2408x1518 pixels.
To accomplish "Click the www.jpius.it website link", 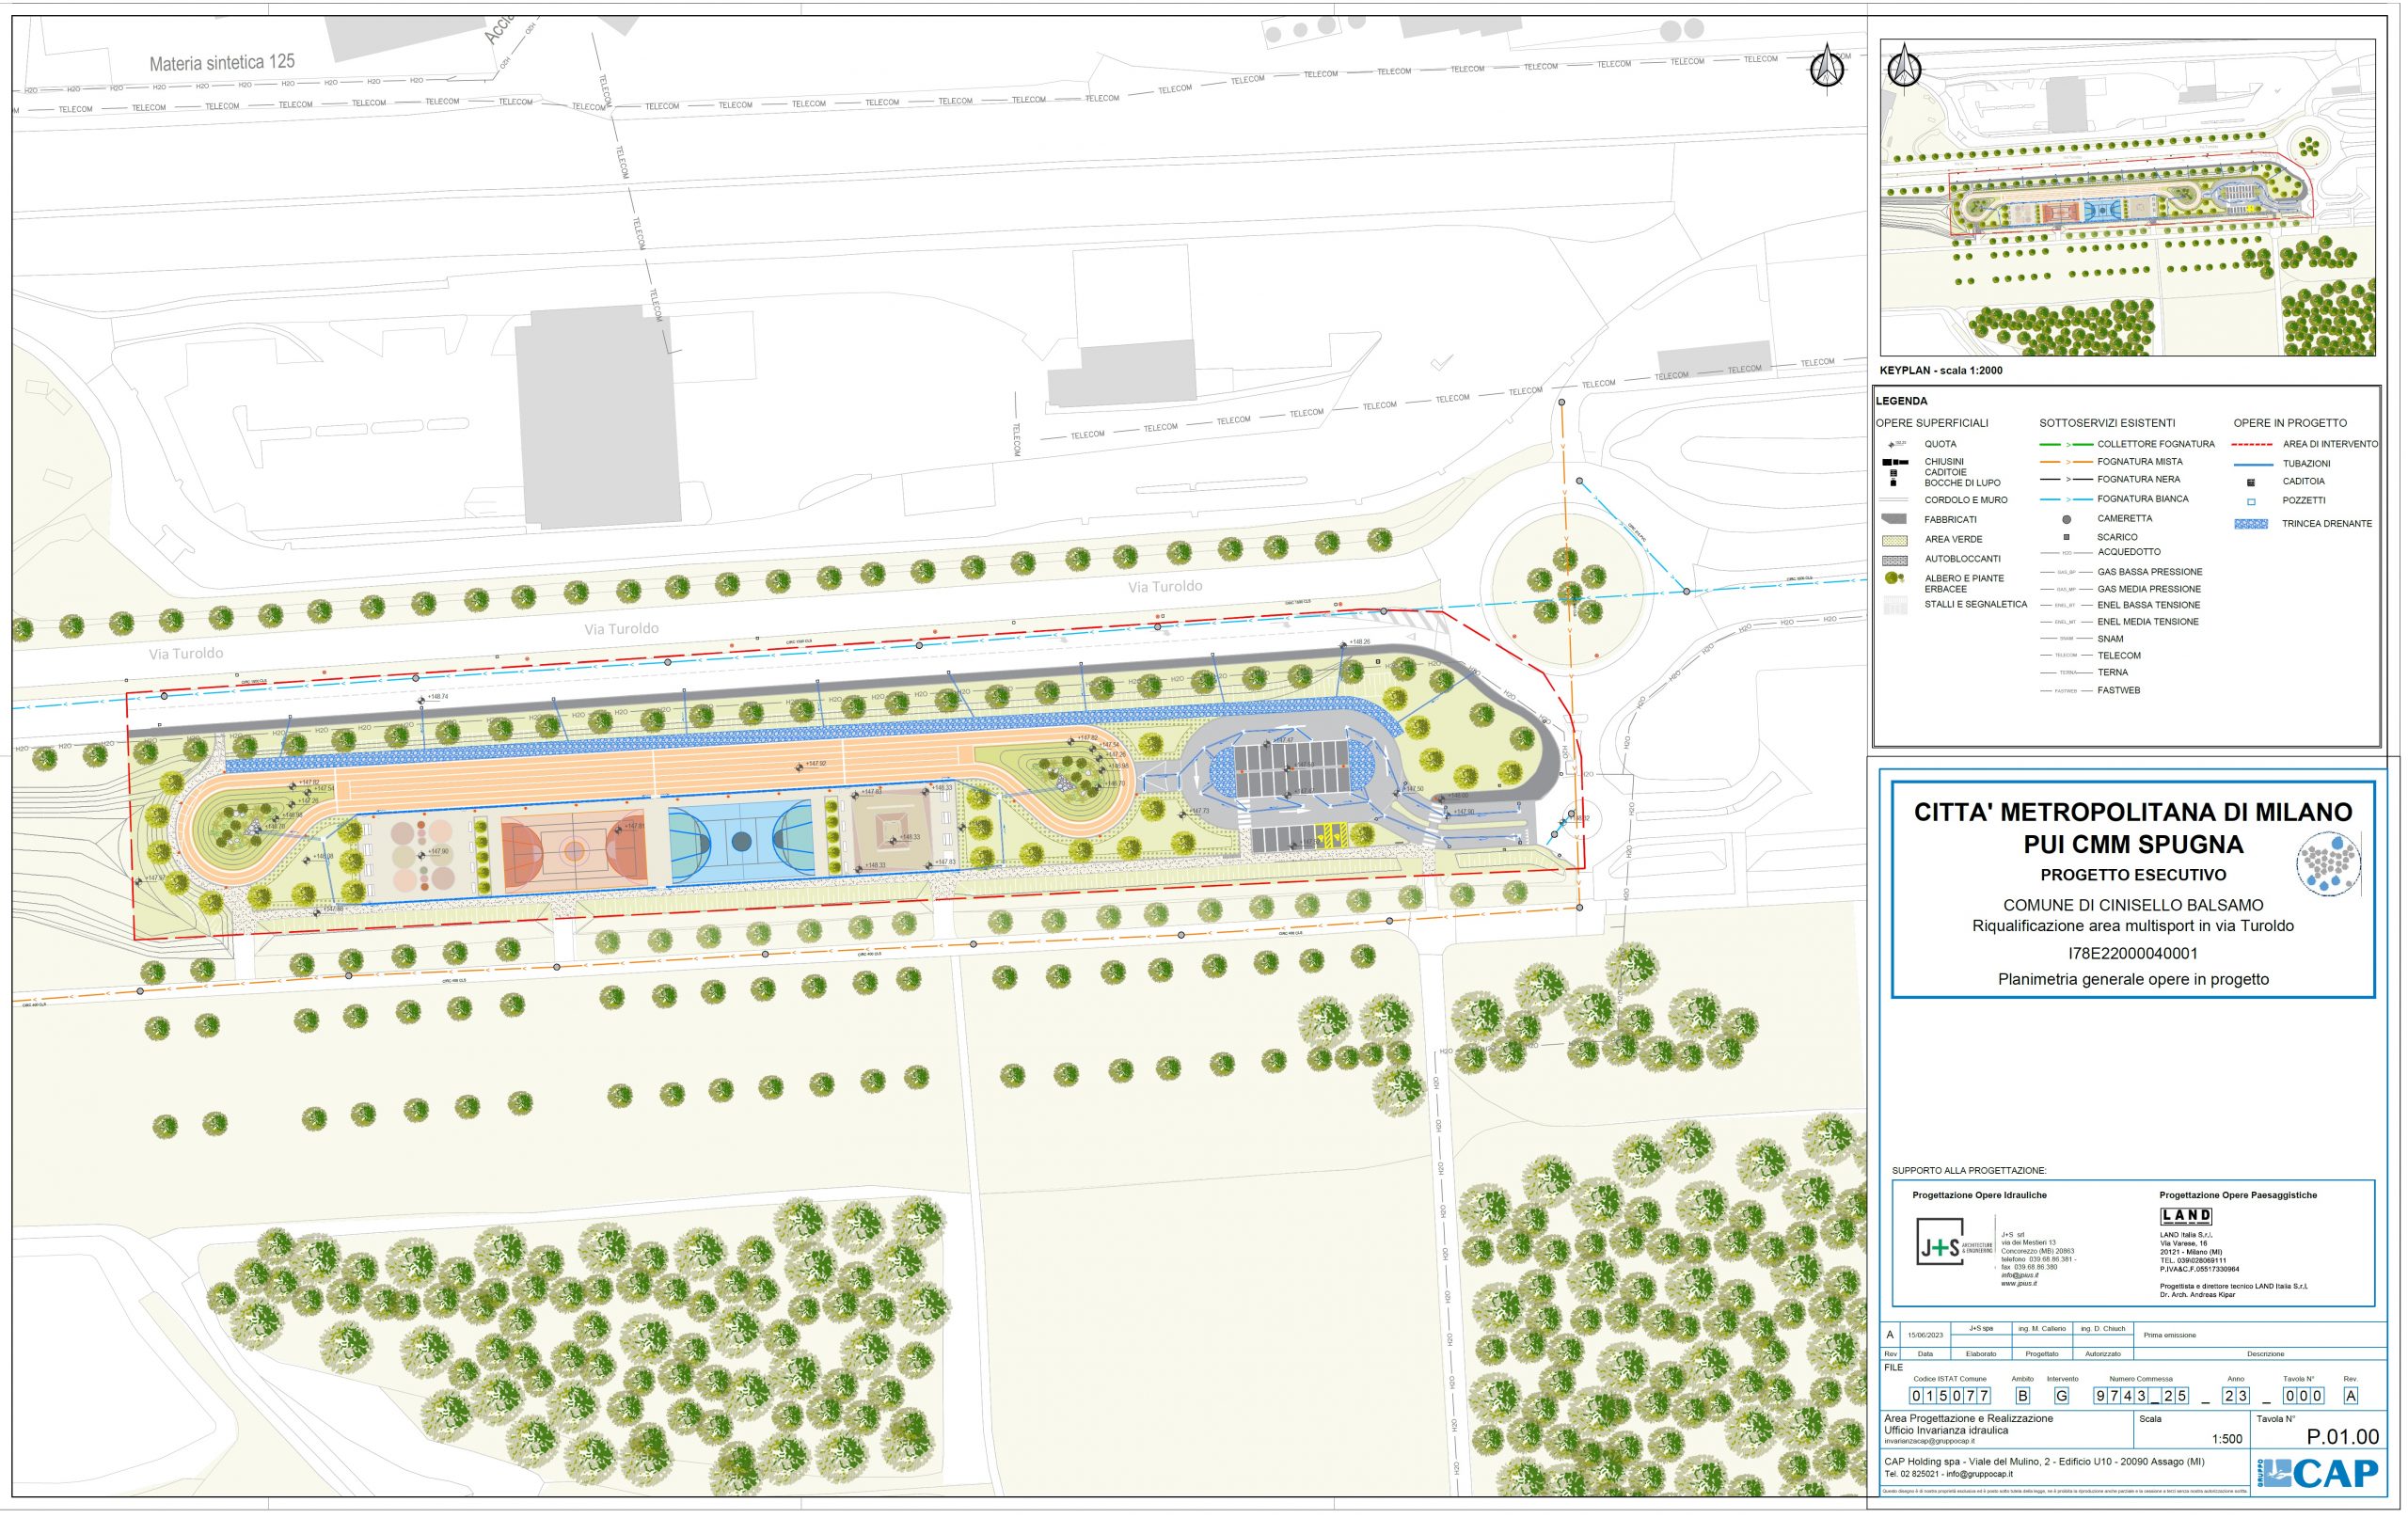I will 2019,1284.
